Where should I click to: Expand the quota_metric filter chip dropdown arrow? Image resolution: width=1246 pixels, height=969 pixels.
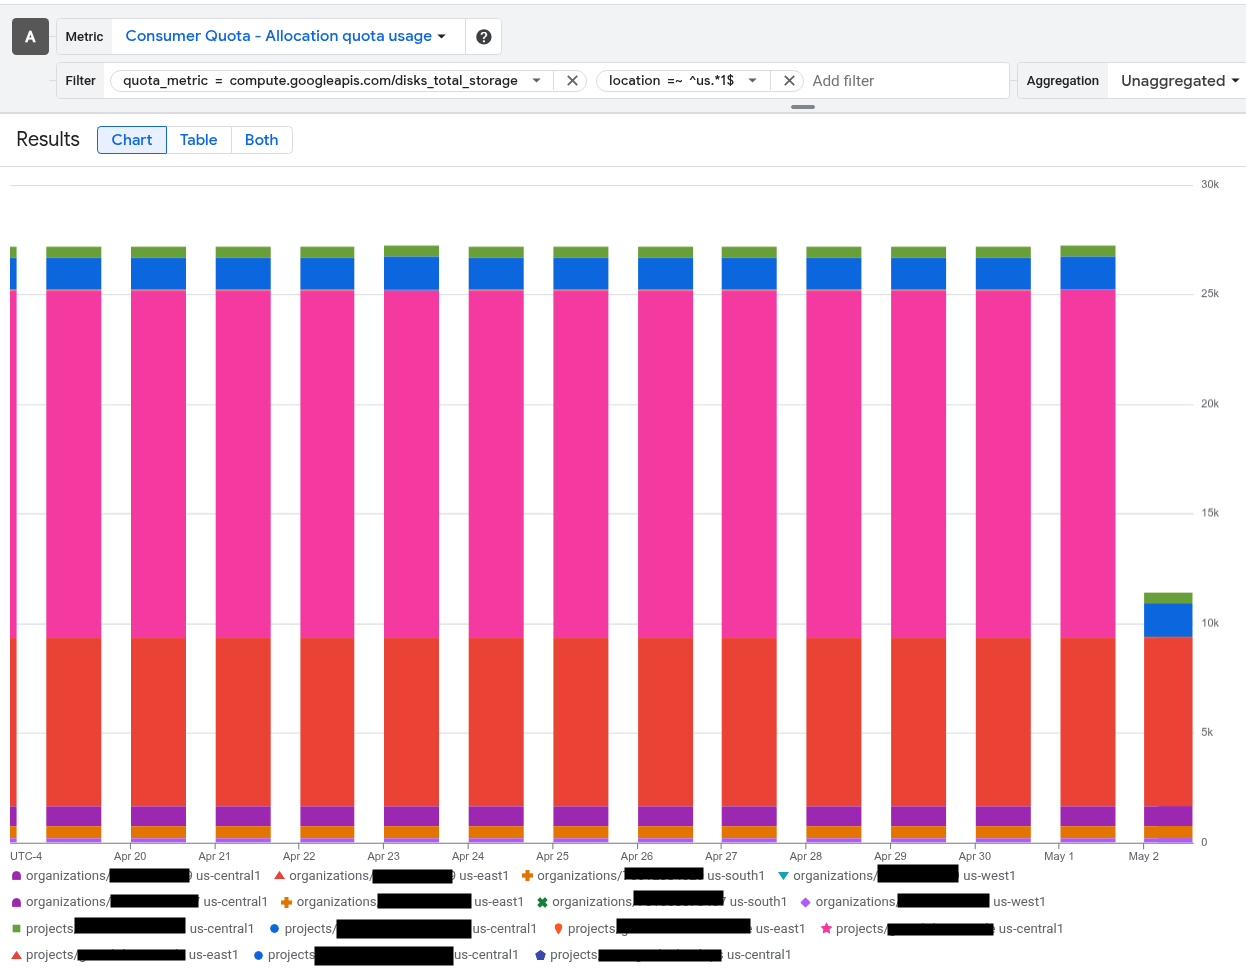(x=537, y=80)
